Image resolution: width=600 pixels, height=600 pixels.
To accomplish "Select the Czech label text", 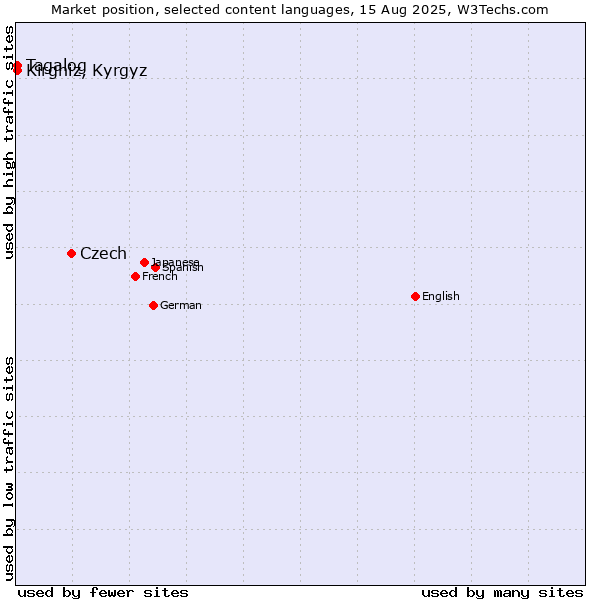I will (x=103, y=253).
